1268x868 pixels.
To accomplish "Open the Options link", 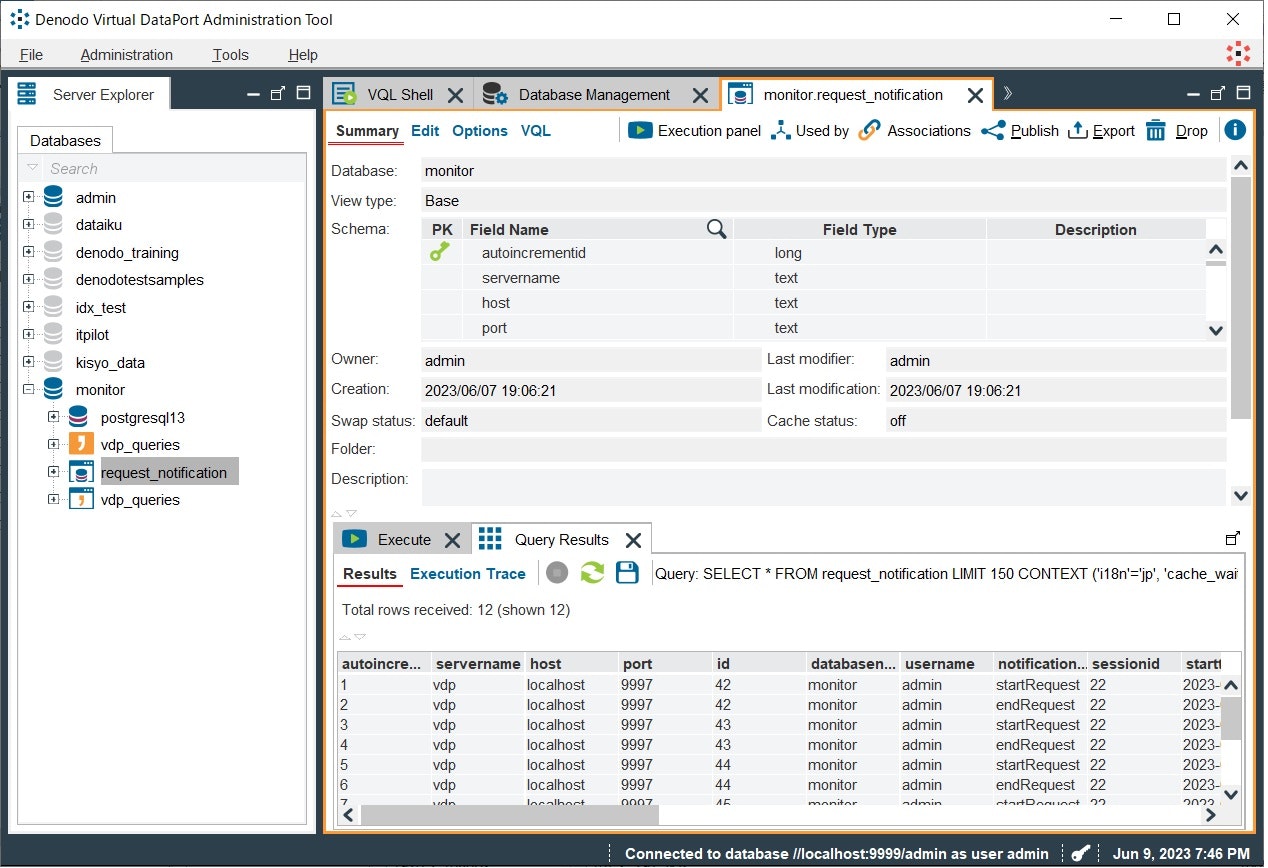I will 480,131.
